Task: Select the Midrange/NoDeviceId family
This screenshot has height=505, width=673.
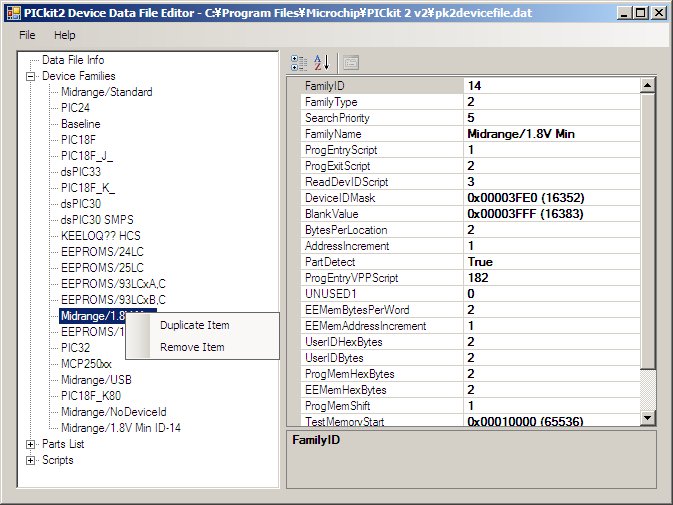Action: pyautogui.click(x=113, y=412)
